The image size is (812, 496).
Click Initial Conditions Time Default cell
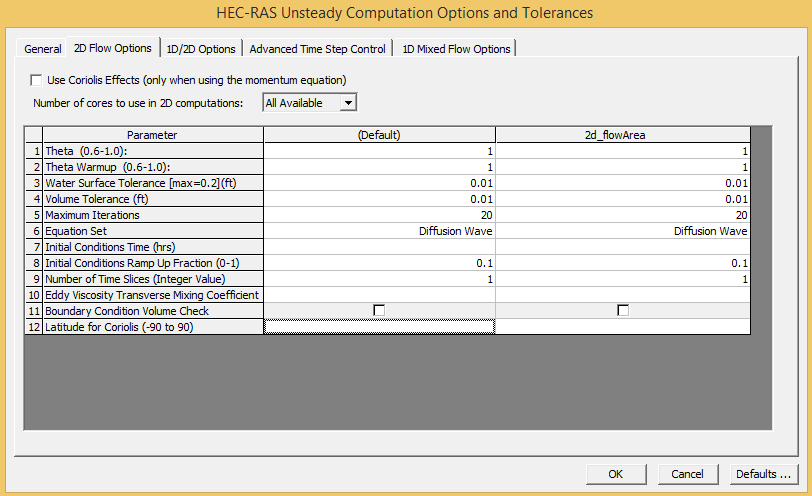click(379, 247)
